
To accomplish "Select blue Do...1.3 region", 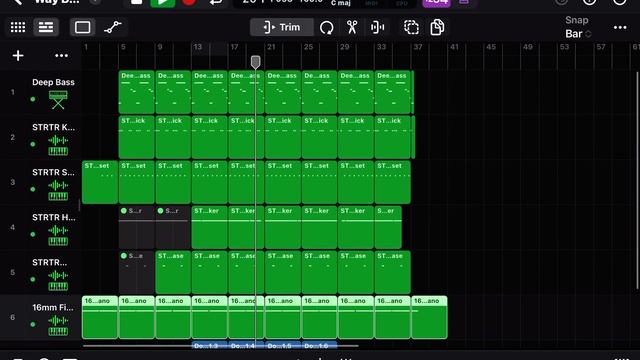I will 209,345.
